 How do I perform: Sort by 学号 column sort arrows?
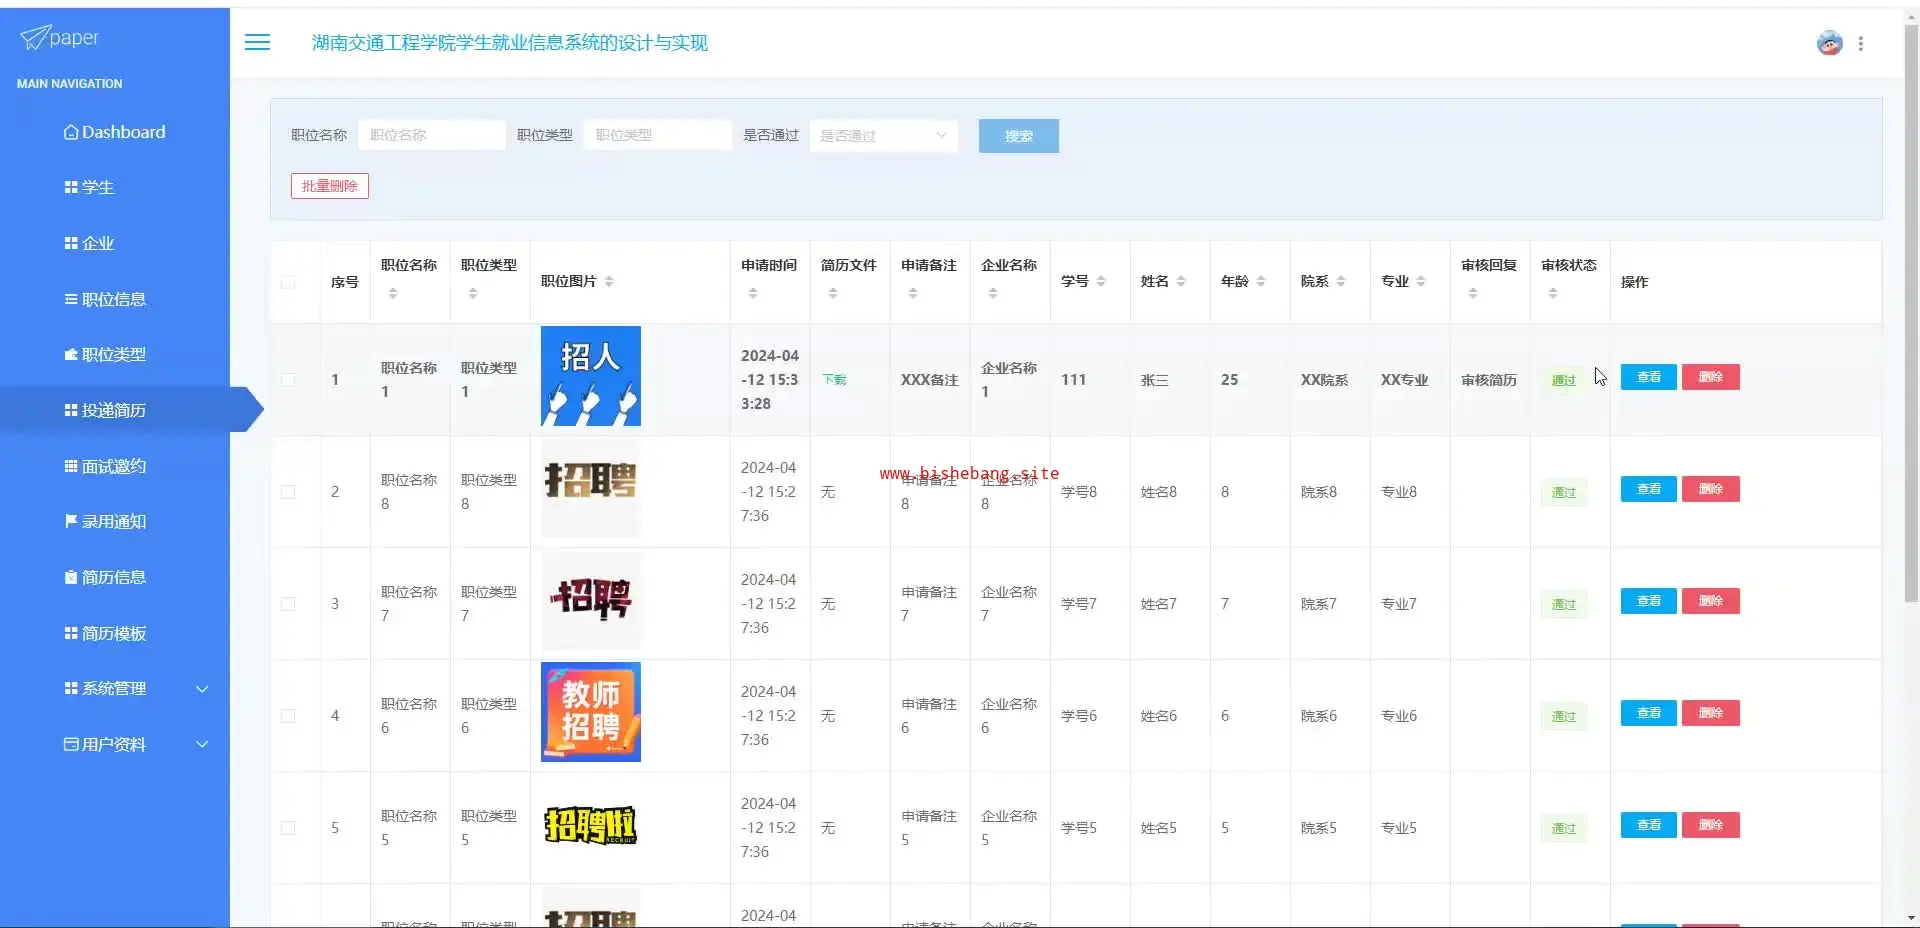[1101, 282]
